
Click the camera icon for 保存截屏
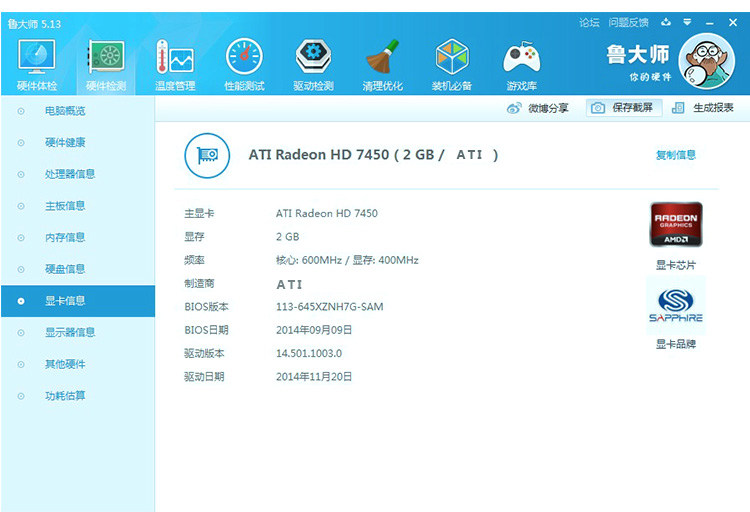597,108
